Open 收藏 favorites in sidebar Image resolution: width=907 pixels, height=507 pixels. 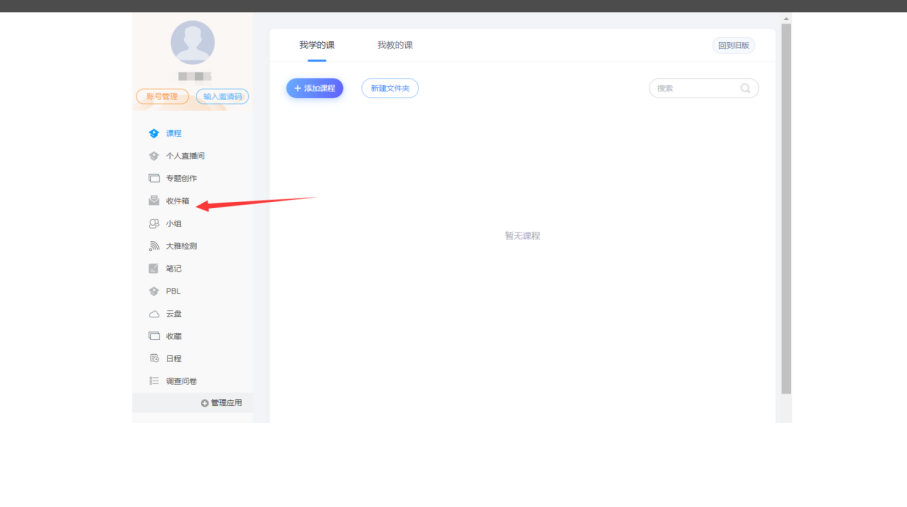point(172,336)
